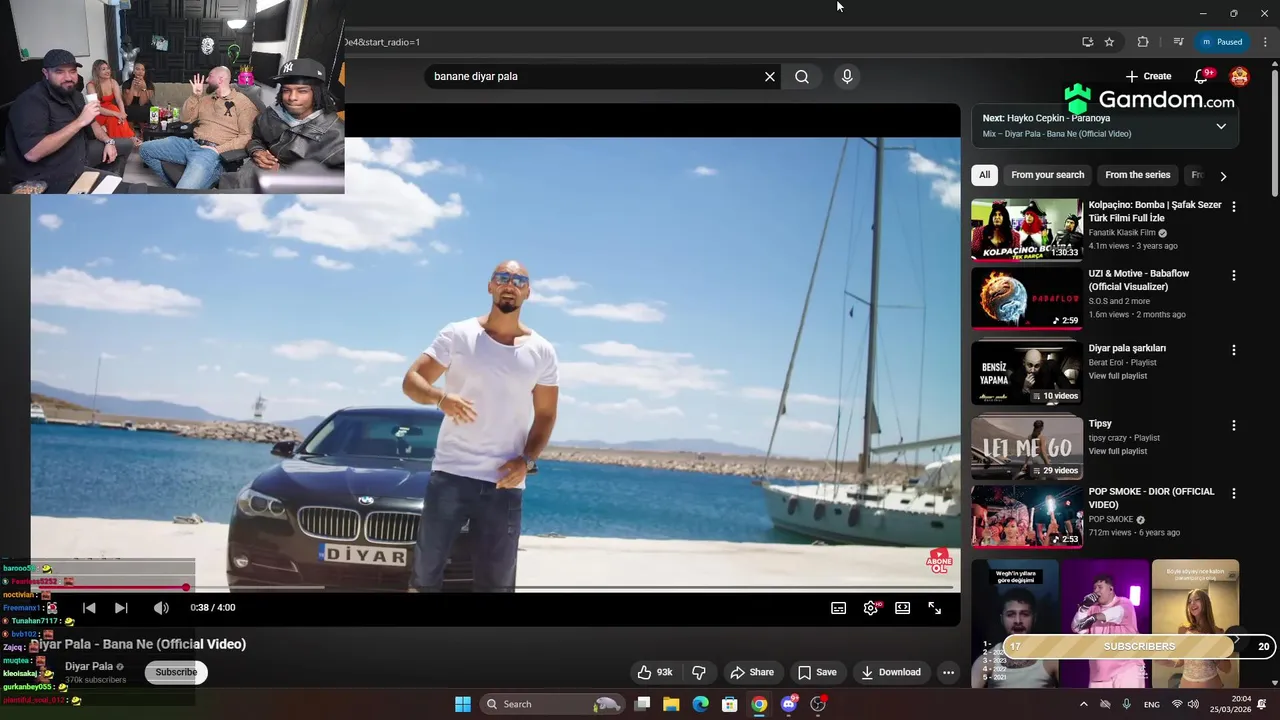Open Task View on the taskbar

tap(643, 704)
